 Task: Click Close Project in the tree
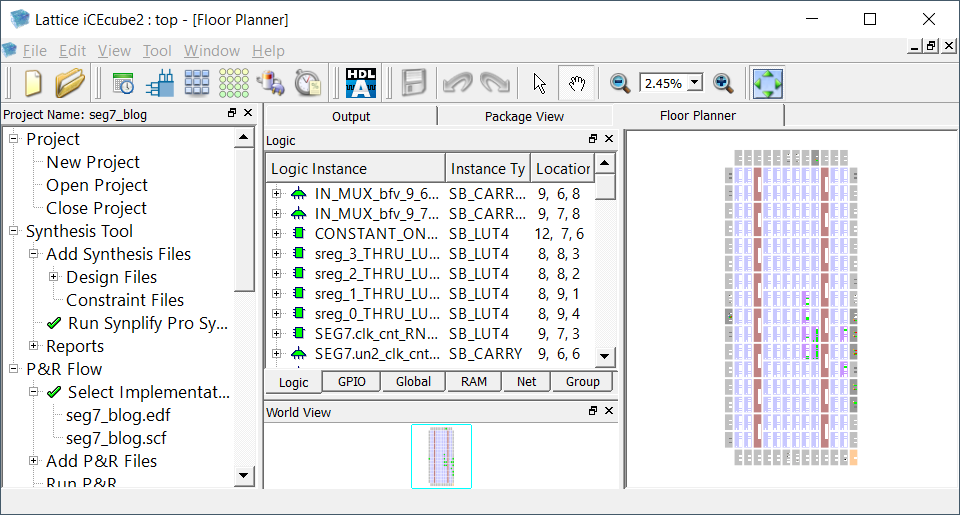(96, 208)
